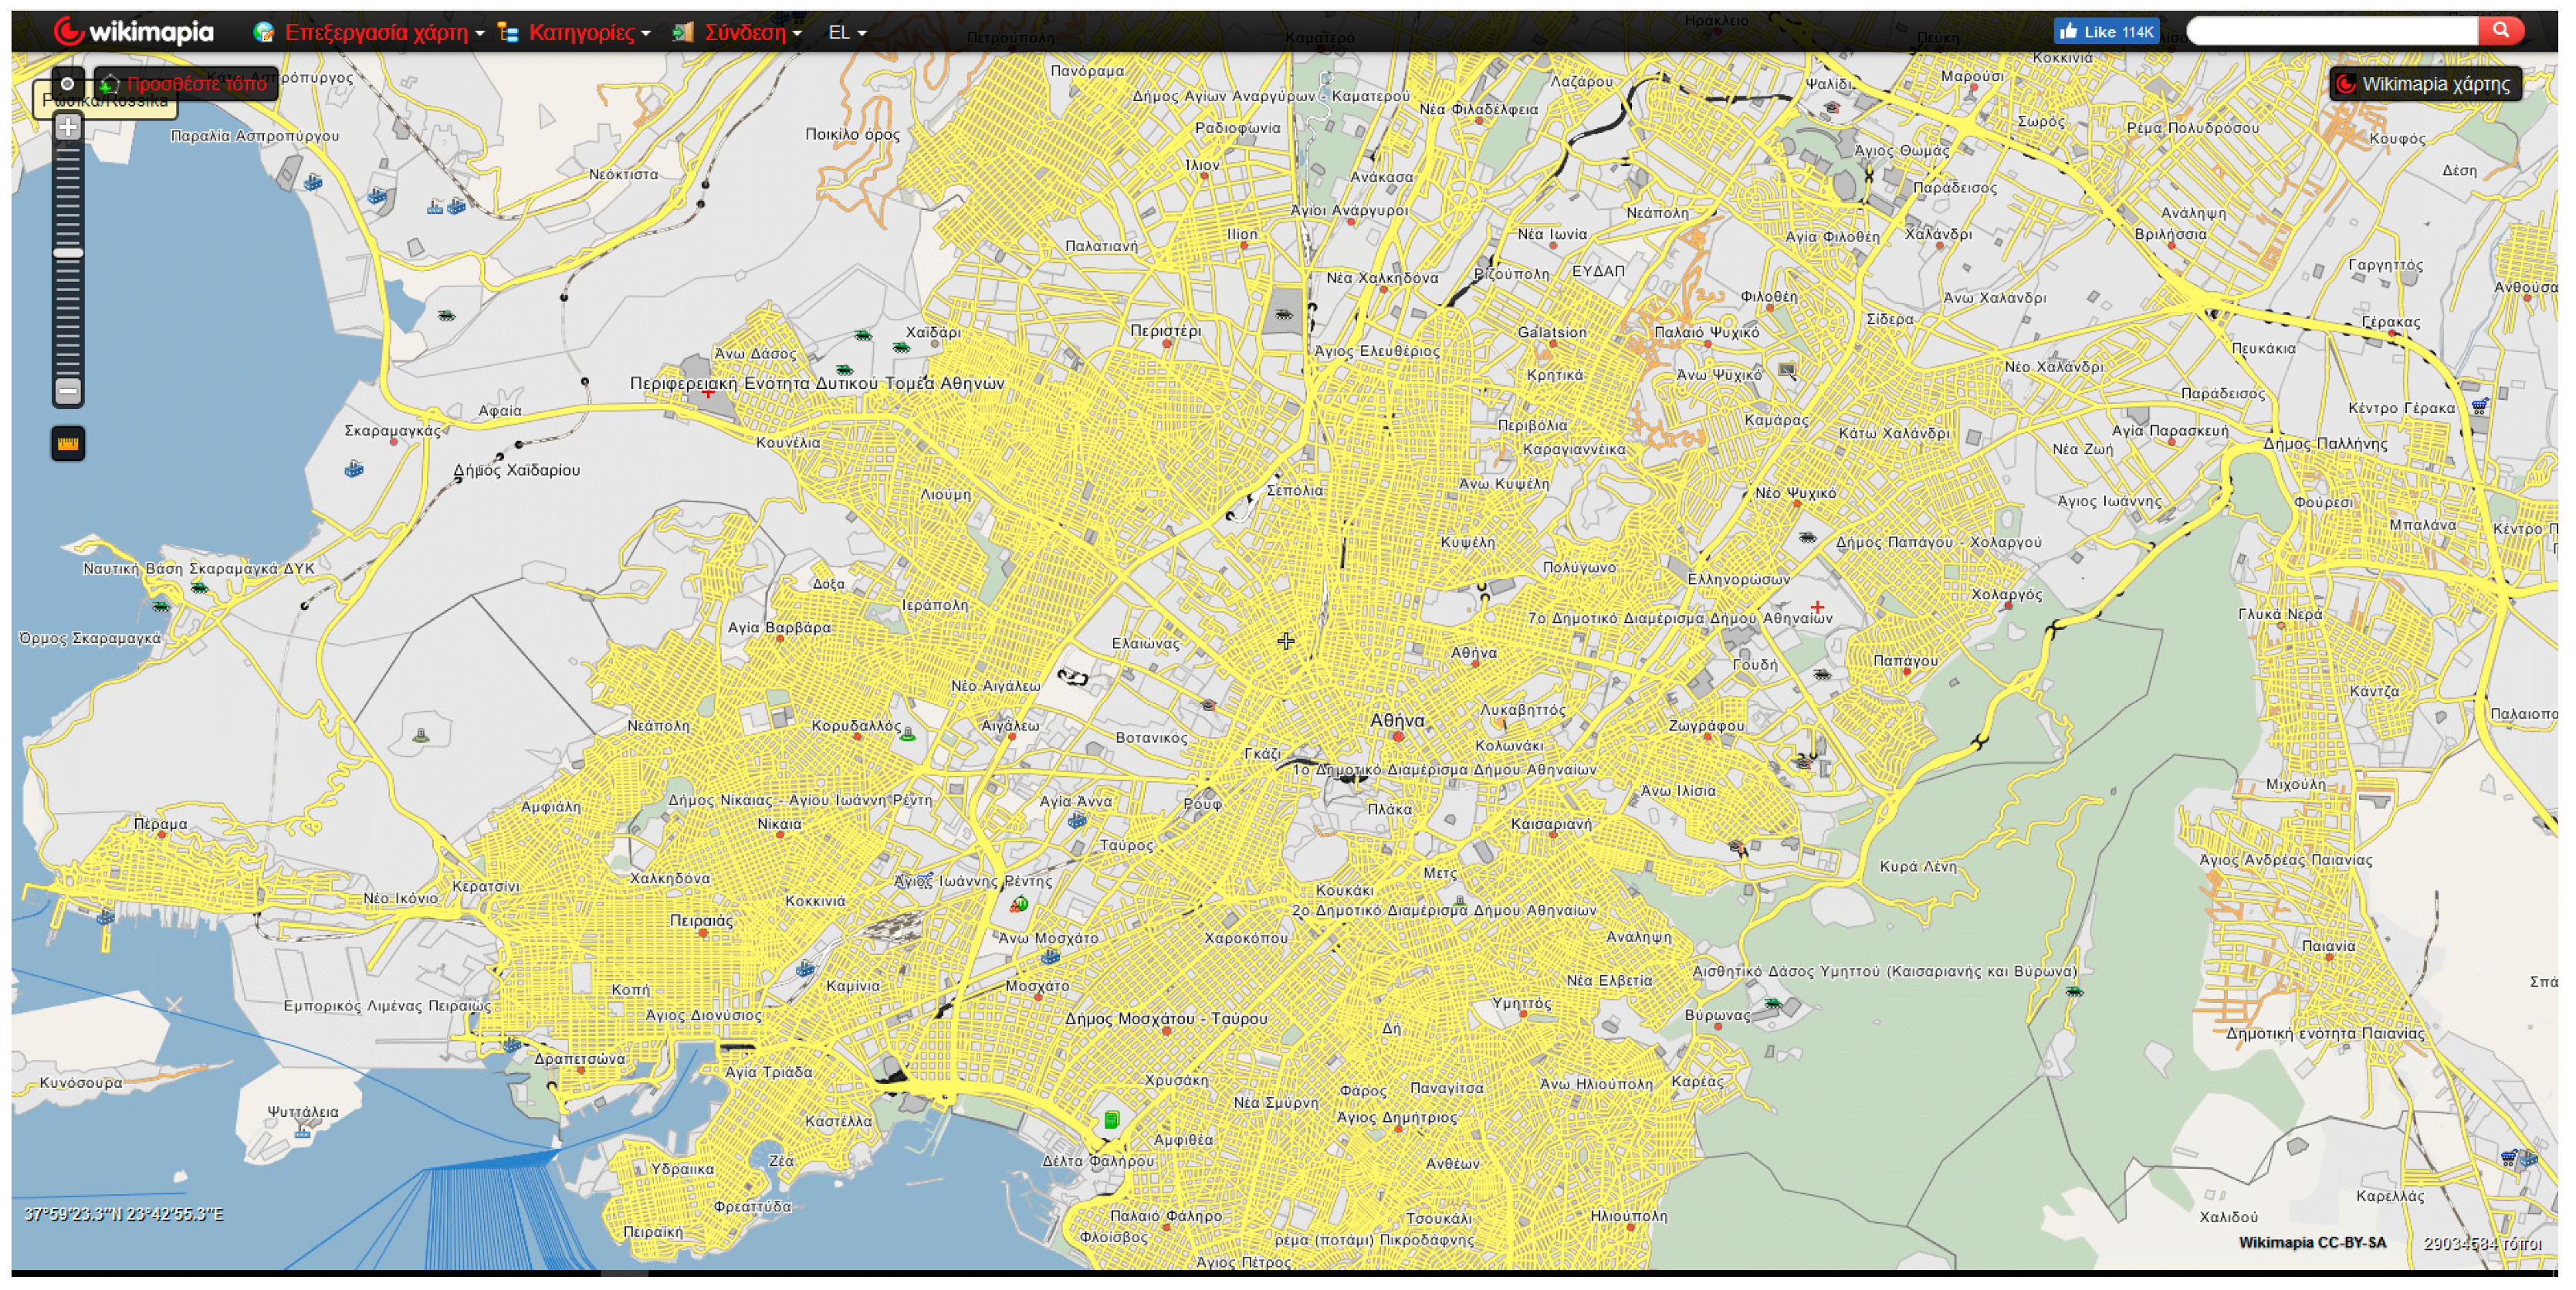The height and width of the screenshot is (1290, 2576).
Task: Open the Σύνδεση login dropdown
Action: pyautogui.click(x=737, y=32)
